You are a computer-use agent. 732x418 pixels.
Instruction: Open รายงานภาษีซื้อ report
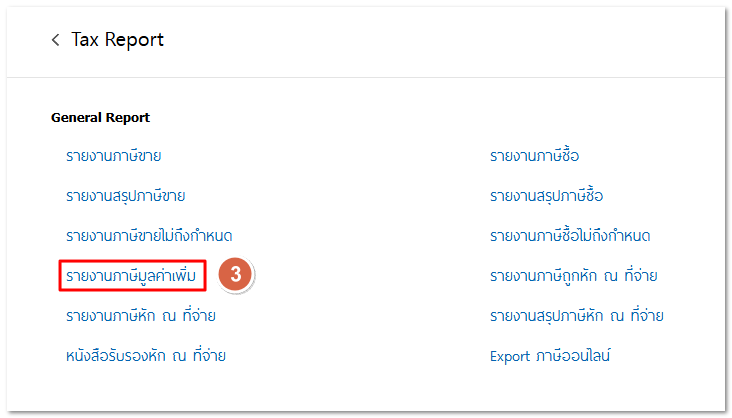coord(534,155)
